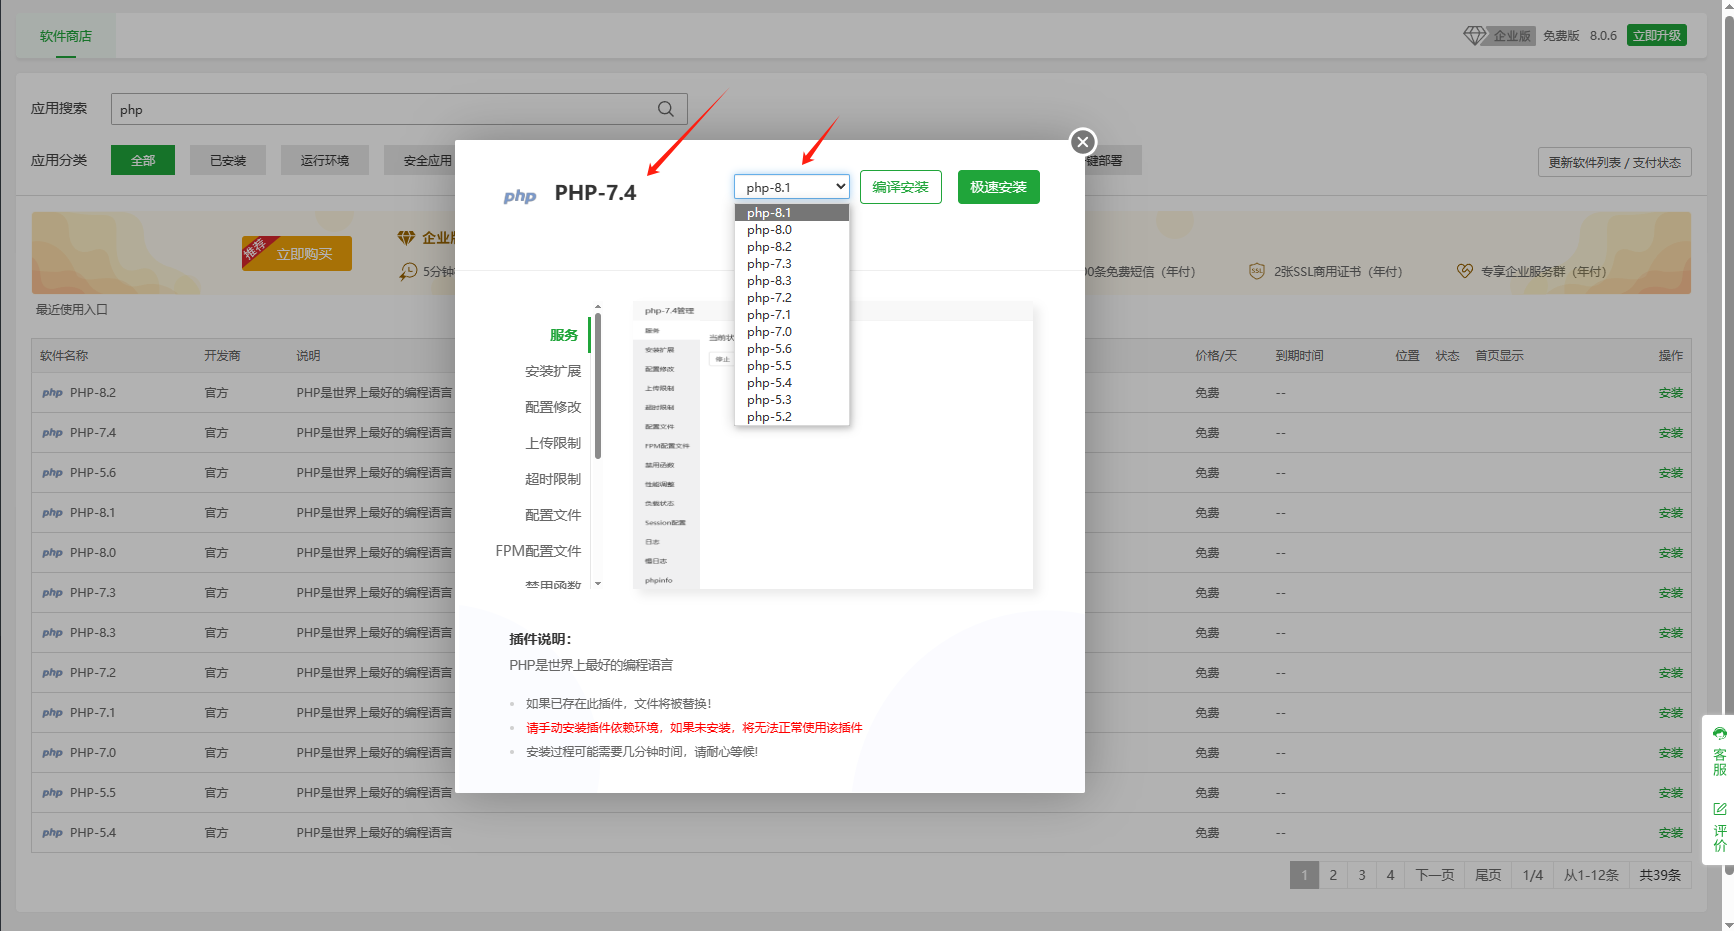The width and height of the screenshot is (1734, 931).
Task: Click the 下一页 pagination button
Action: 1435,875
